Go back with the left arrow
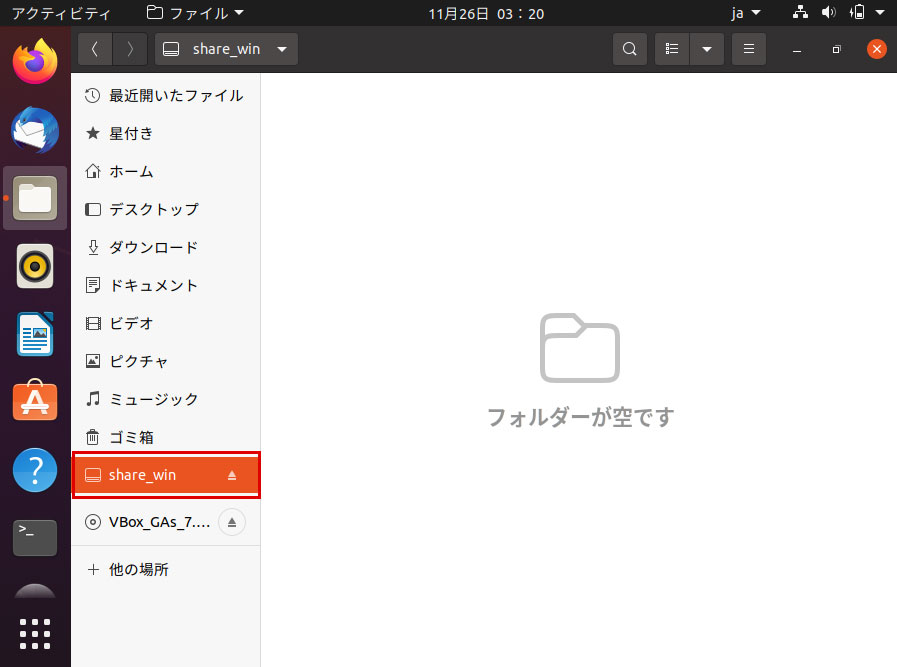 (95, 49)
